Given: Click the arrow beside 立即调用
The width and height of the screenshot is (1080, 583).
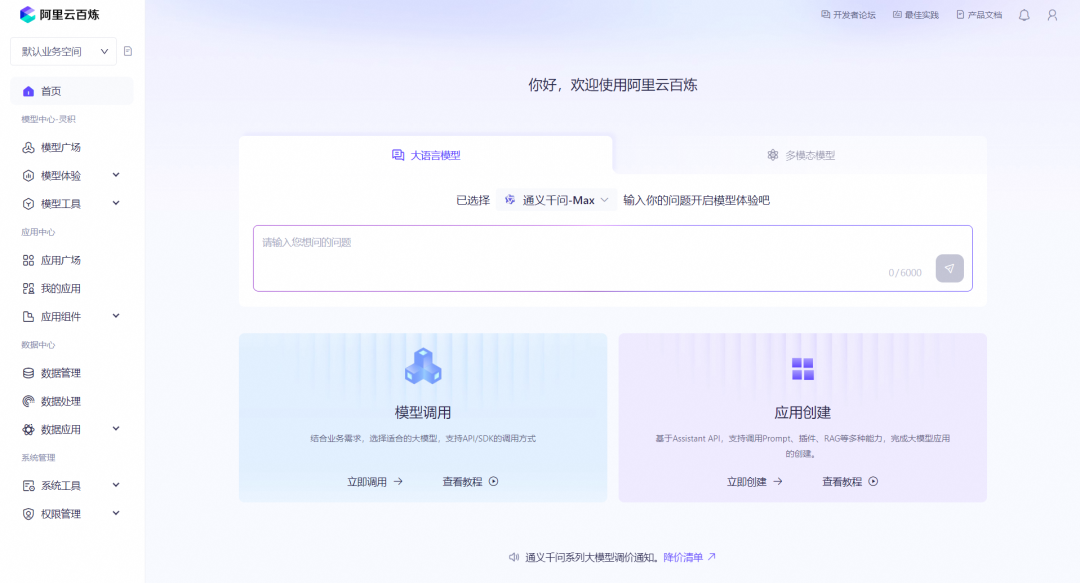Looking at the screenshot, I should (398, 482).
